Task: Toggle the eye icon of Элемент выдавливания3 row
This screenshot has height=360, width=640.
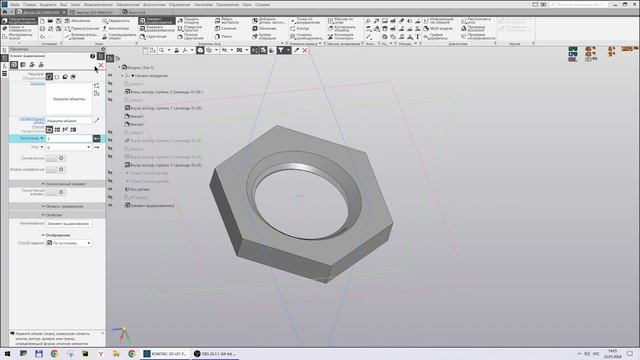Action: pyautogui.click(x=110, y=205)
